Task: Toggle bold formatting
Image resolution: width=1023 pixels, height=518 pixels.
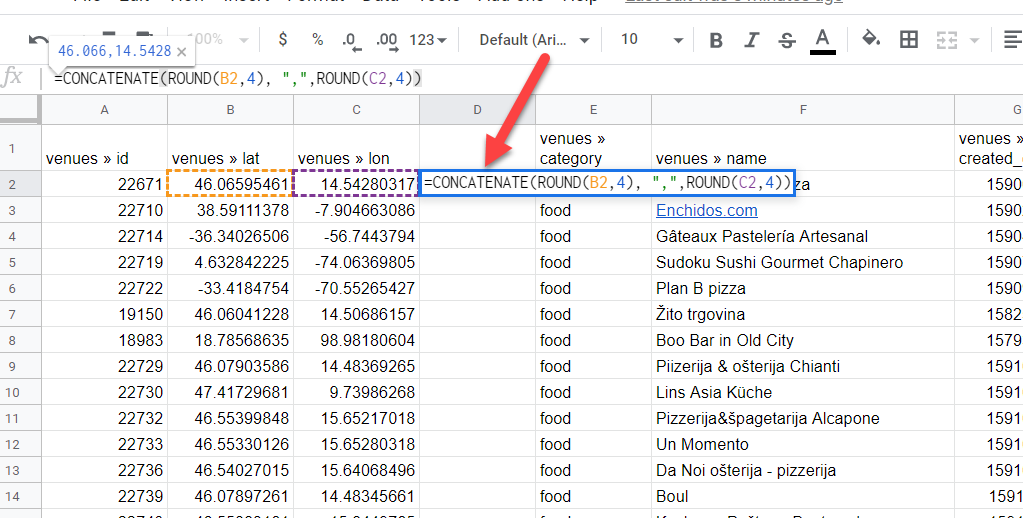Action: pos(716,40)
